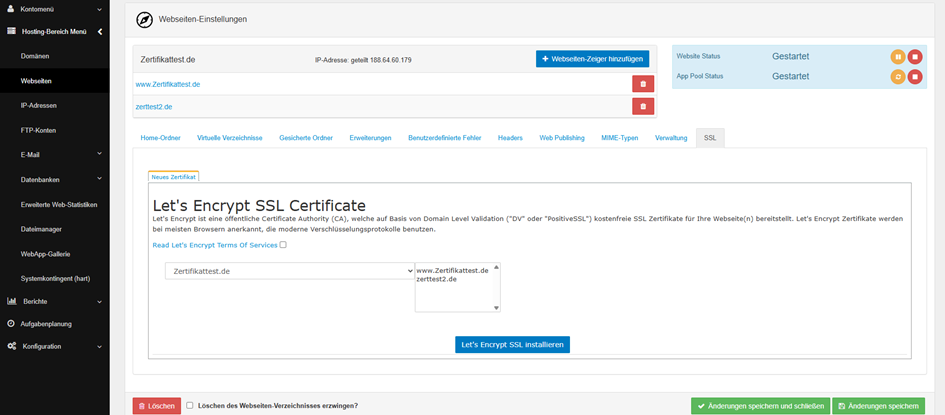Click the Aufgabenplanung clock icon
Screen dimensions: 945x415
tap(11, 323)
